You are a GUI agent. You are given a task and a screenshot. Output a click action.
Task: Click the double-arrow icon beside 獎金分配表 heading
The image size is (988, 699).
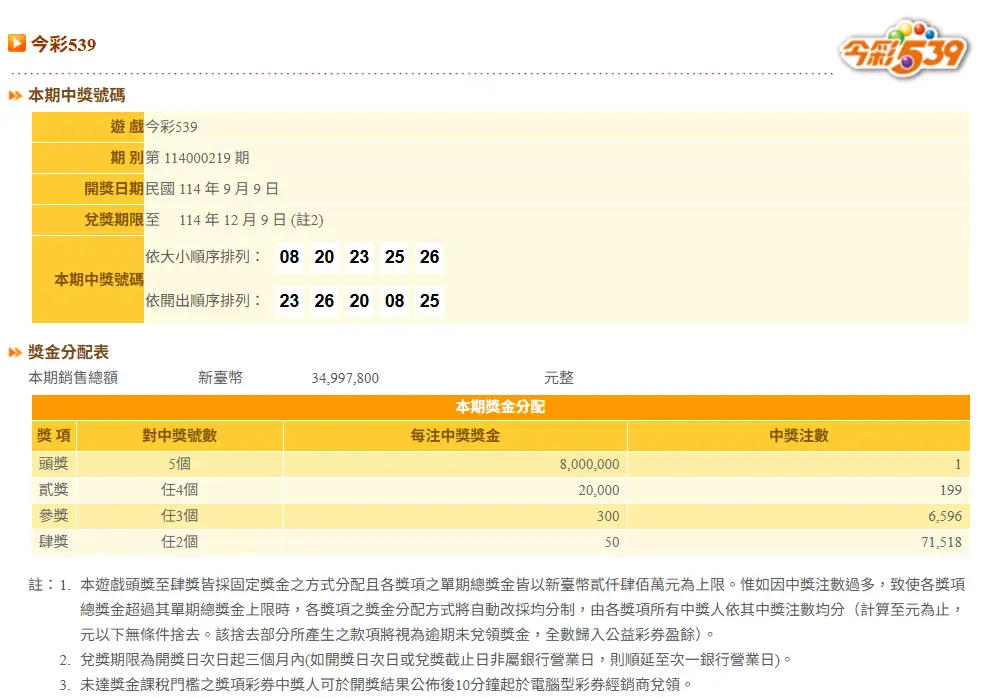[16, 353]
